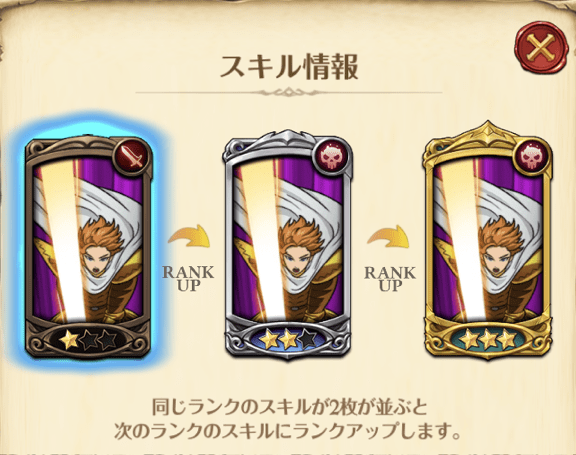Click the skull icon on gold card
The image size is (576, 455).
[532, 157]
